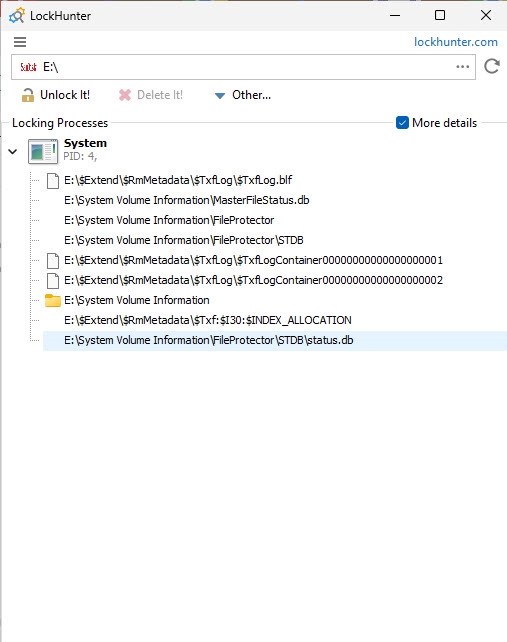507x642 pixels.
Task: Select the MasterFileStatus.db entry
Action: coord(187,200)
